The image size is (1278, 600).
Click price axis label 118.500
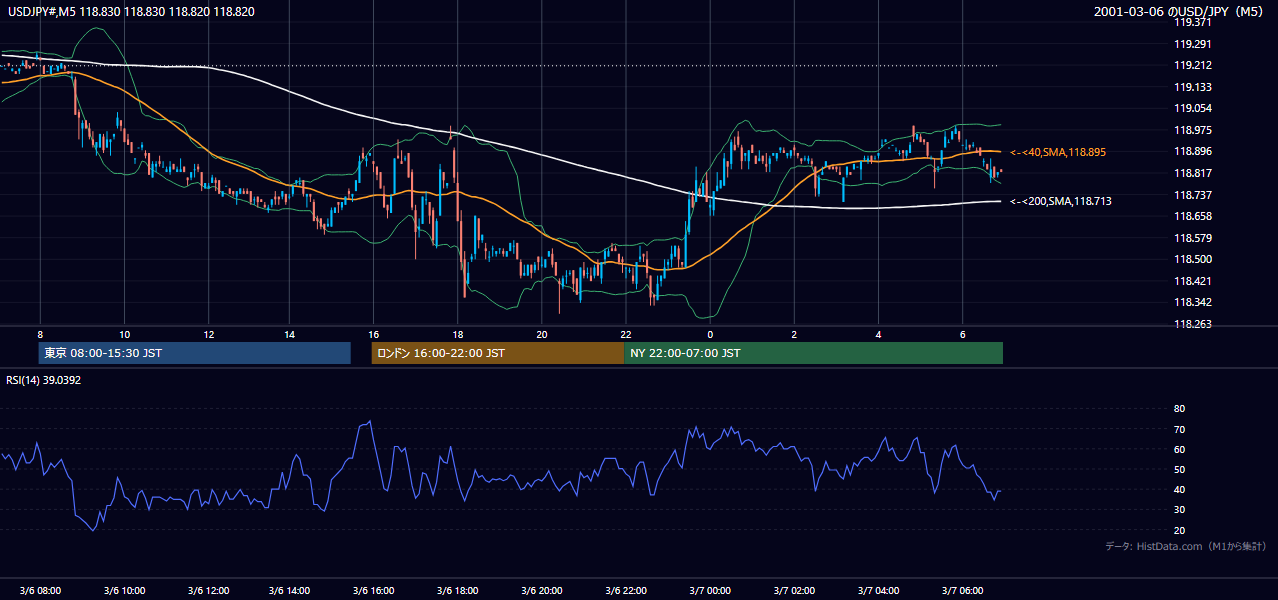[x=1193, y=259]
